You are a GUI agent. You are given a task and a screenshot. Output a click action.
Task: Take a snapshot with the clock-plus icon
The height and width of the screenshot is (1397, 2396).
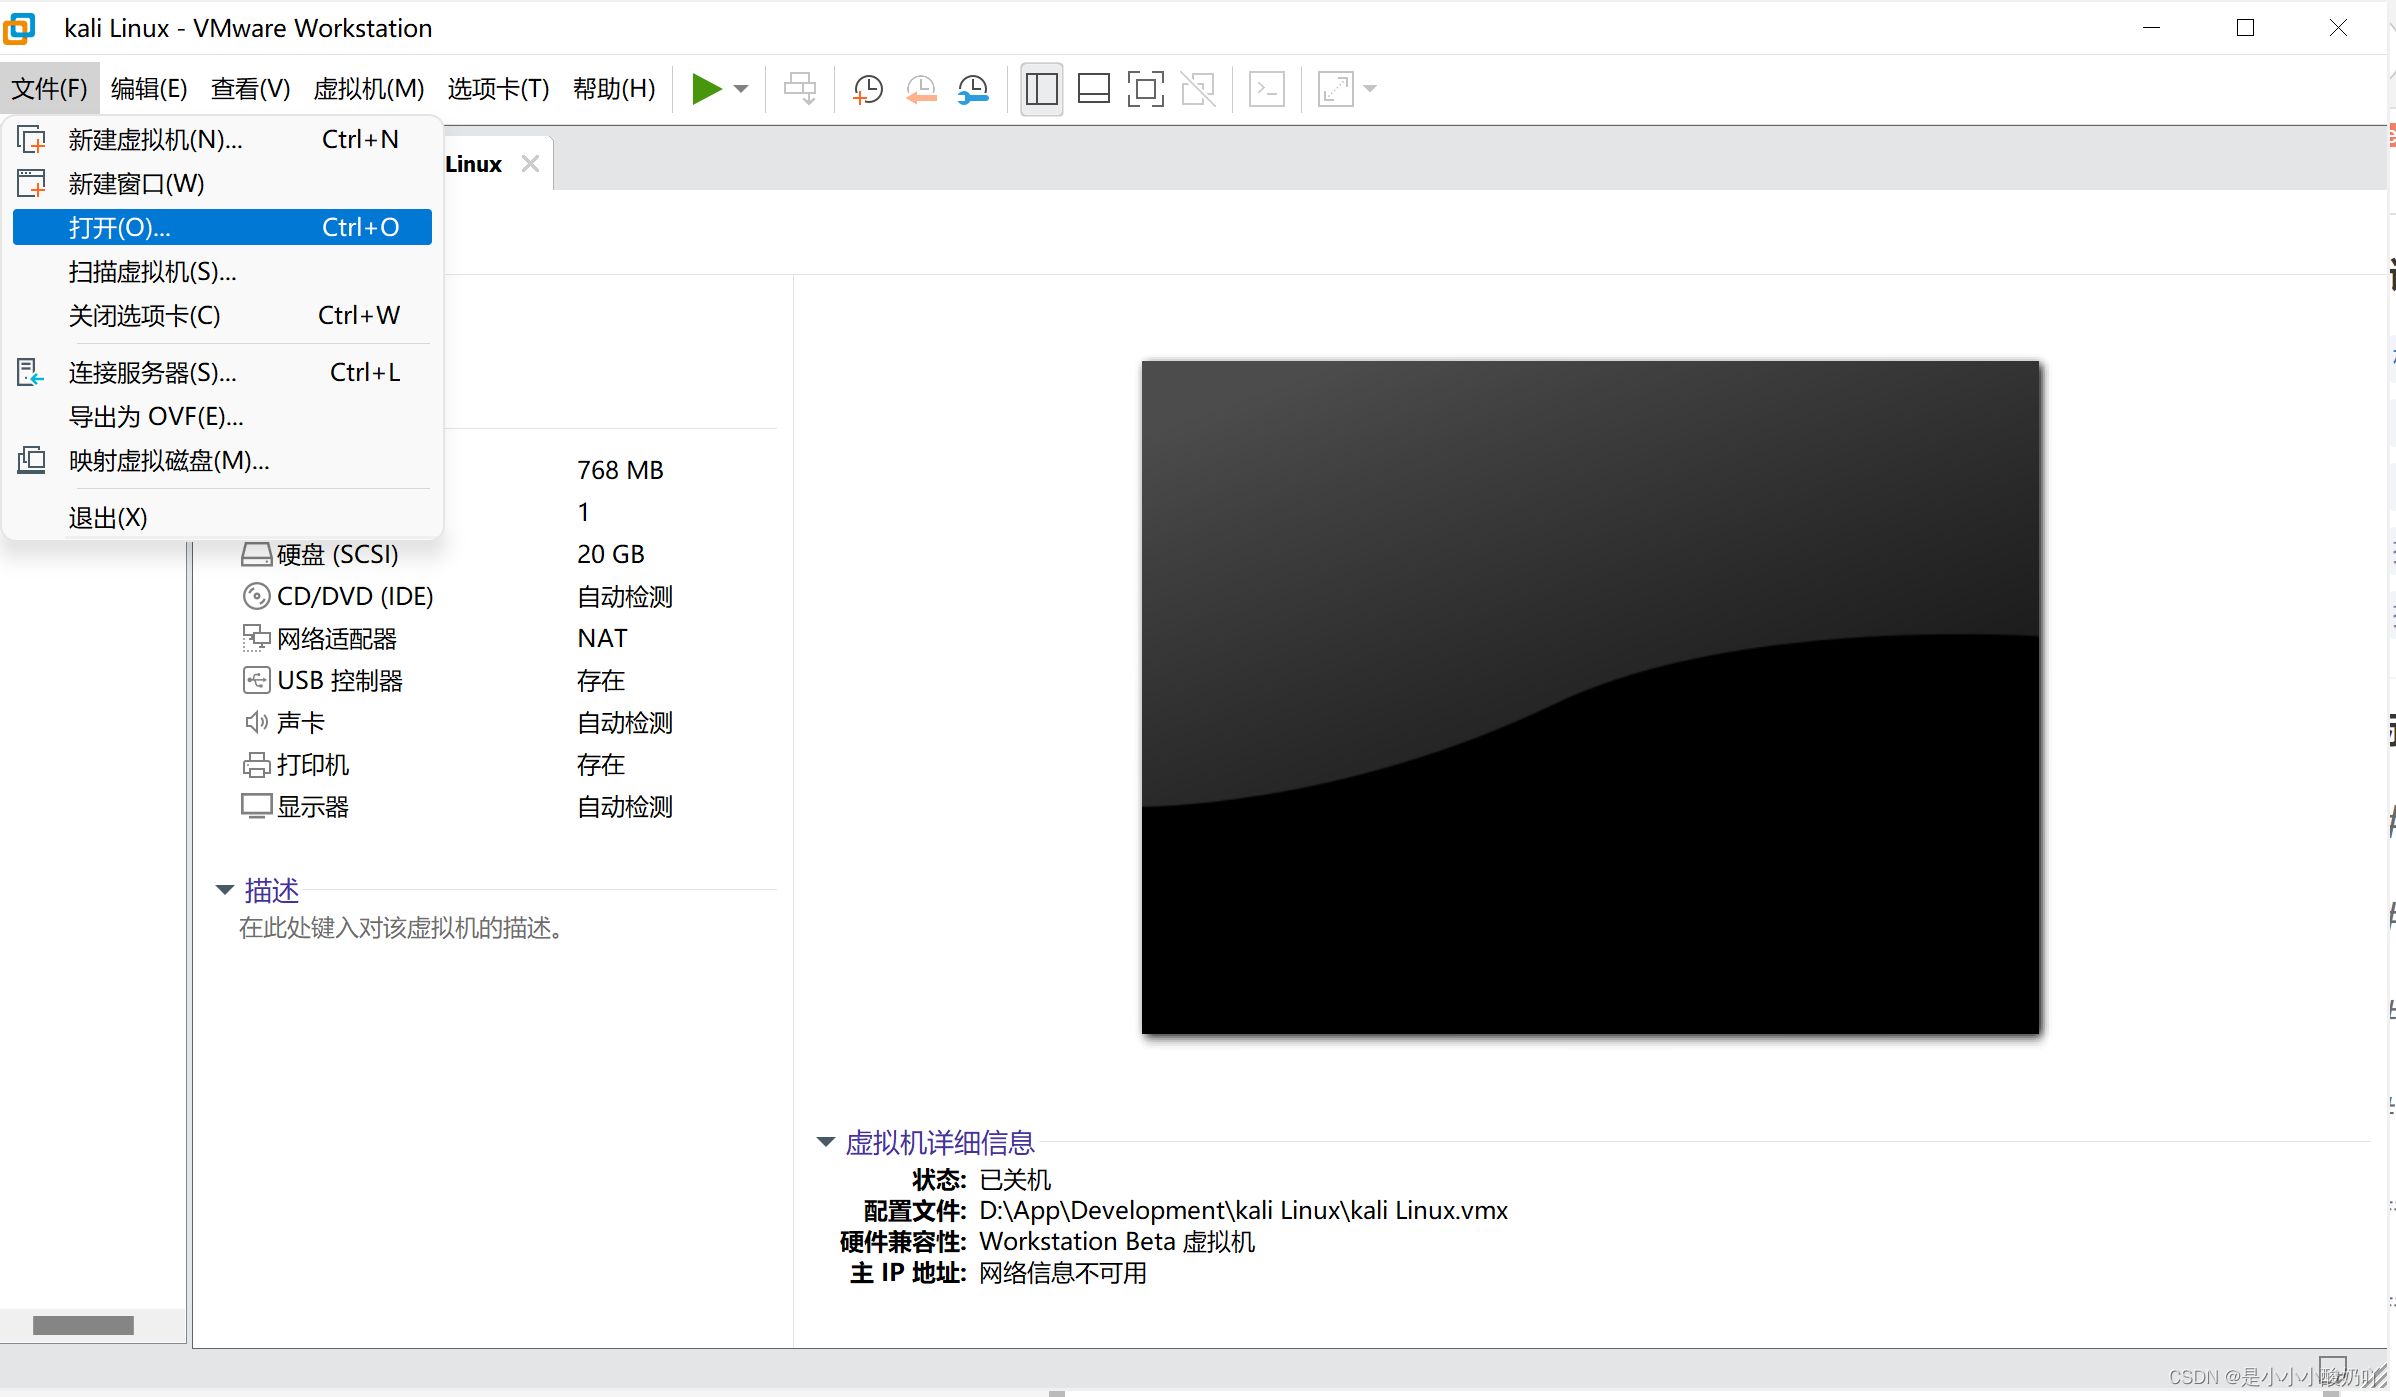point(868,89)
